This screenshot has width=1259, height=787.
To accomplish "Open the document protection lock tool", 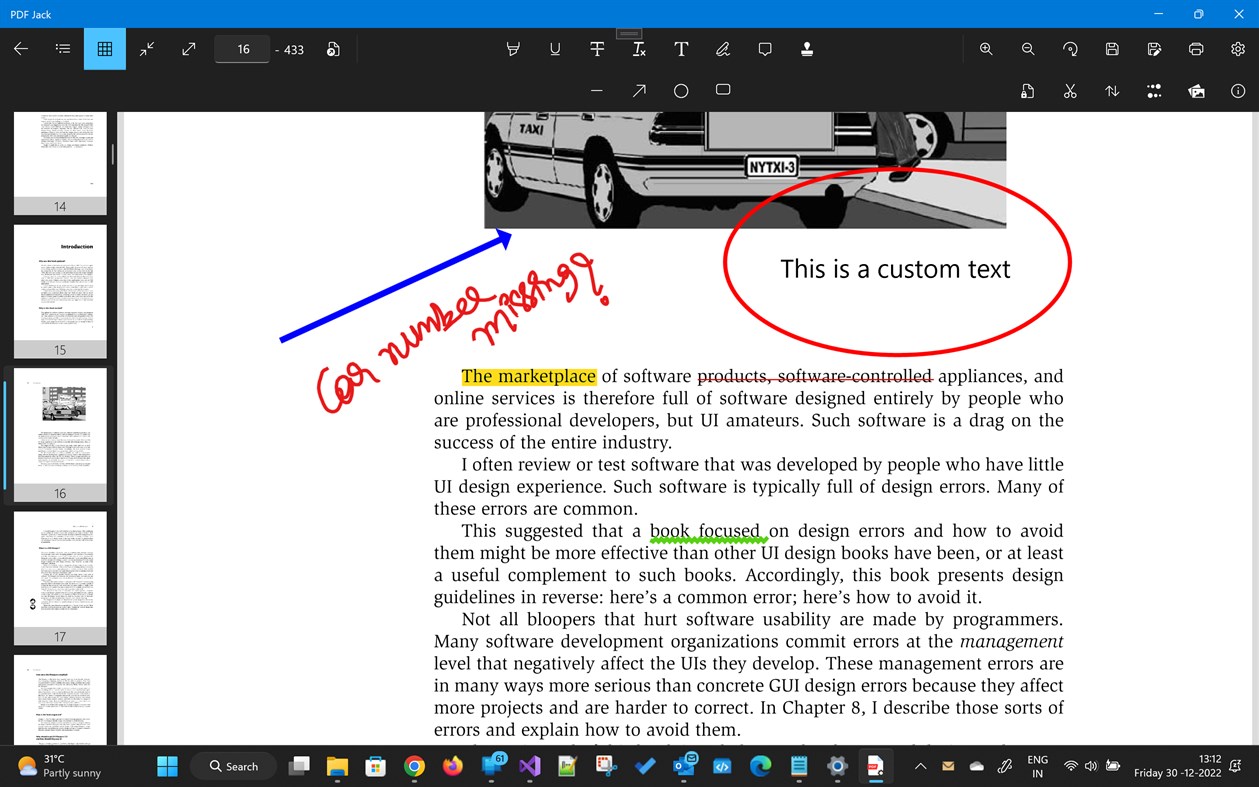I will coord(1027,90).
